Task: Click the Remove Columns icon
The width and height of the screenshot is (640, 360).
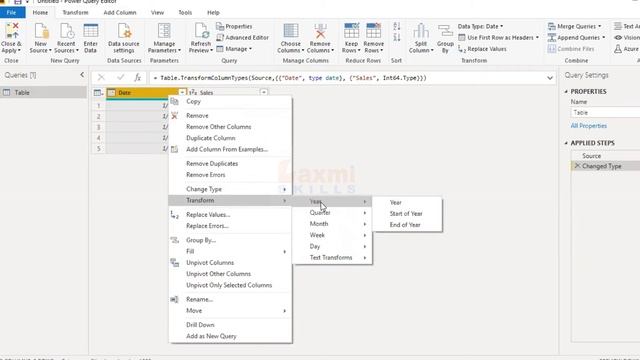Action: (x=320, y=32)
